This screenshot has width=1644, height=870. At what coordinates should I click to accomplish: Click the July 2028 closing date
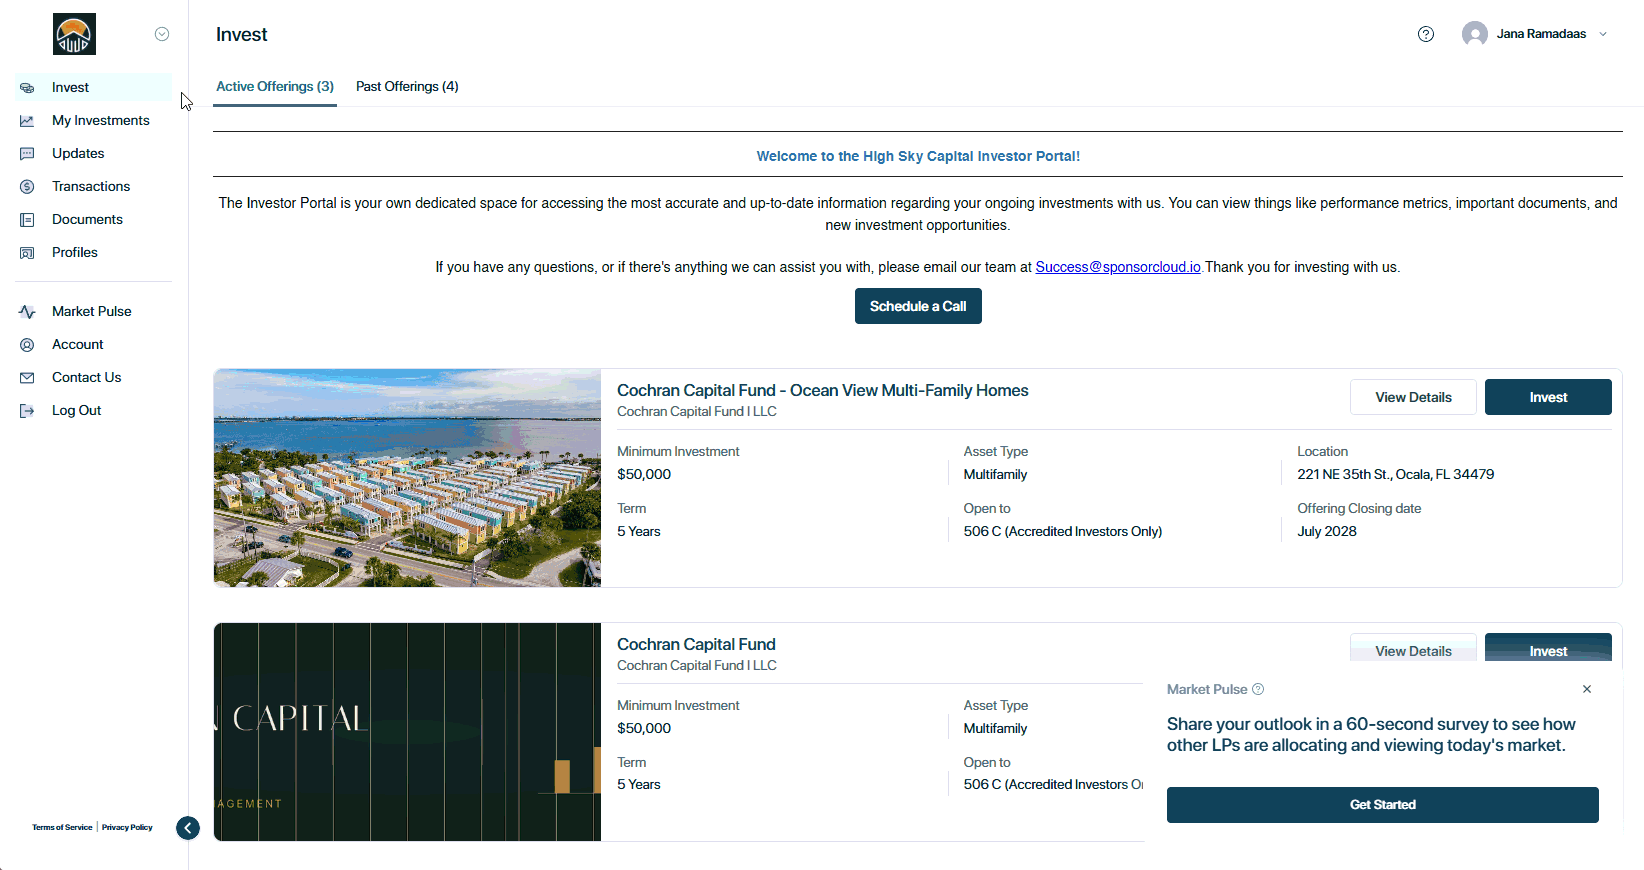click(1327, 532)
